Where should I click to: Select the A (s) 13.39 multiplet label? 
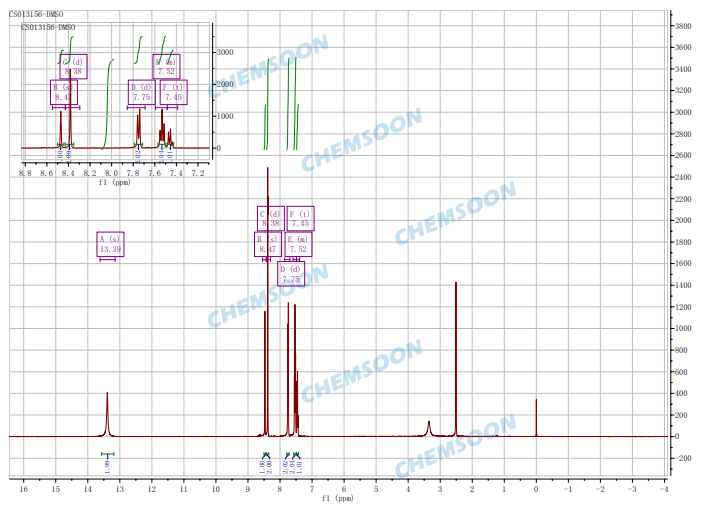pyautogui.click(x=110, y=244)
